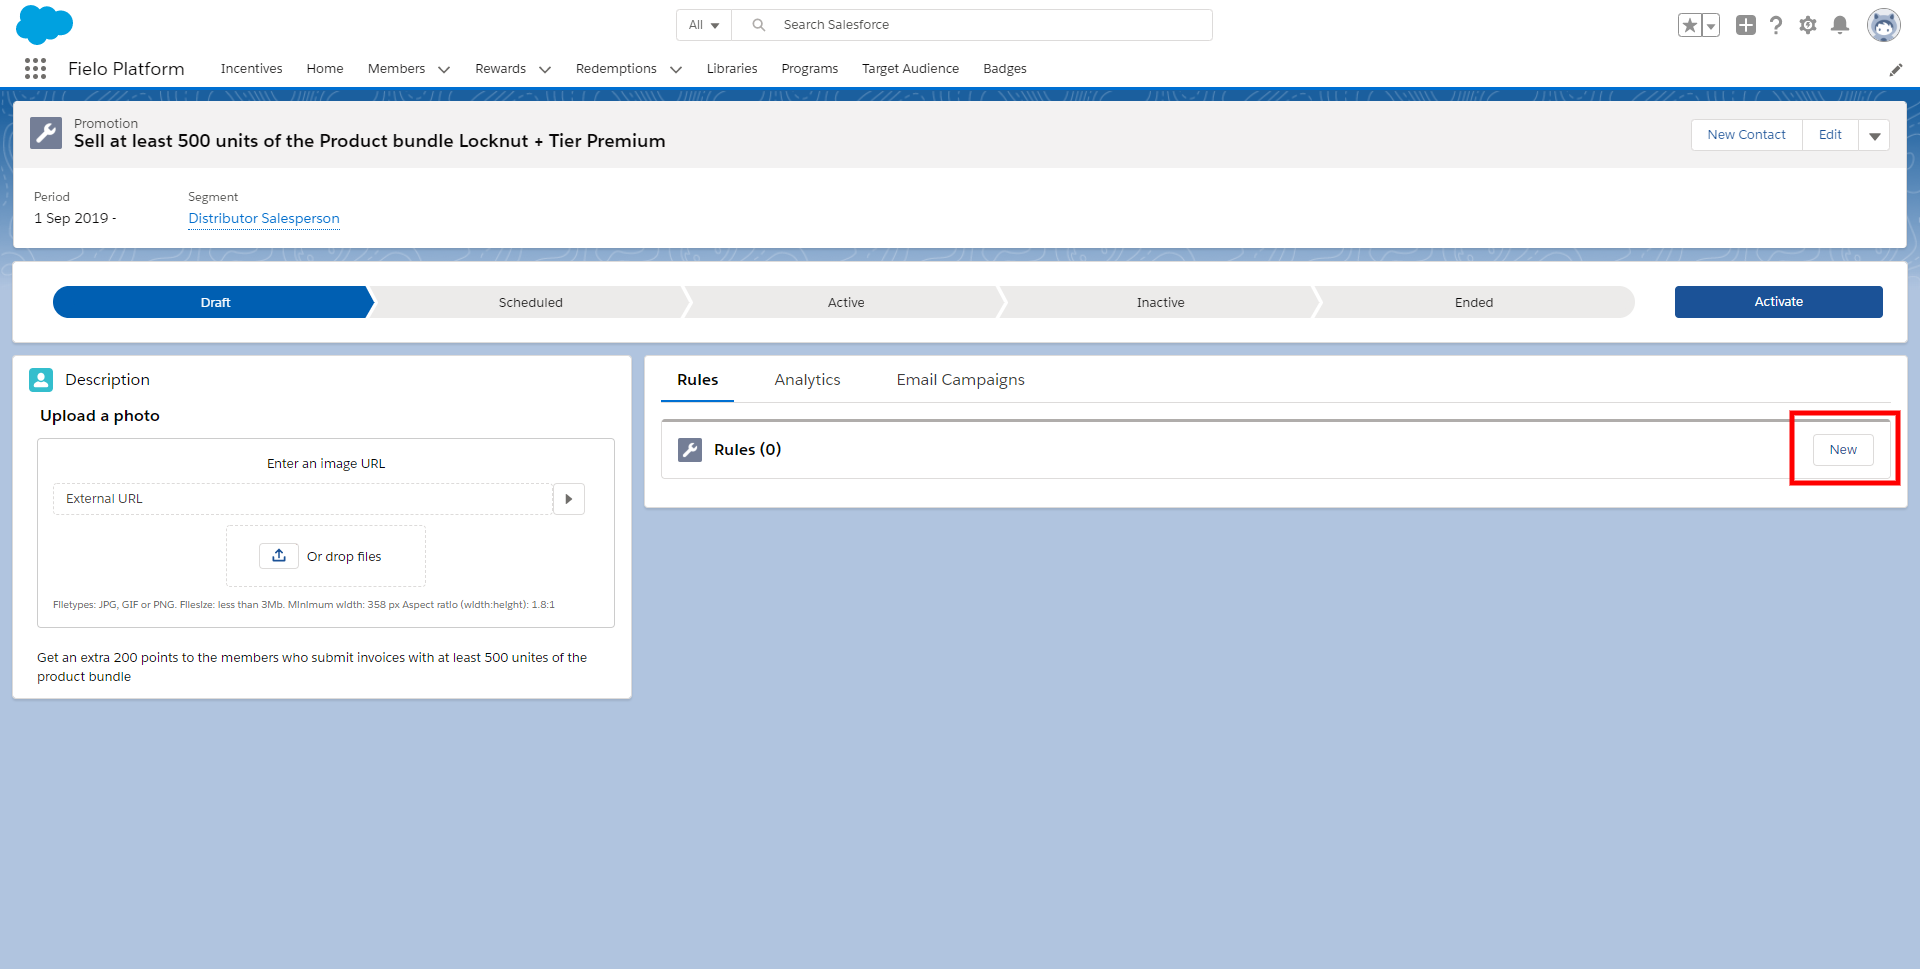Click the pencil edit navigation icon

point(1895,69)
